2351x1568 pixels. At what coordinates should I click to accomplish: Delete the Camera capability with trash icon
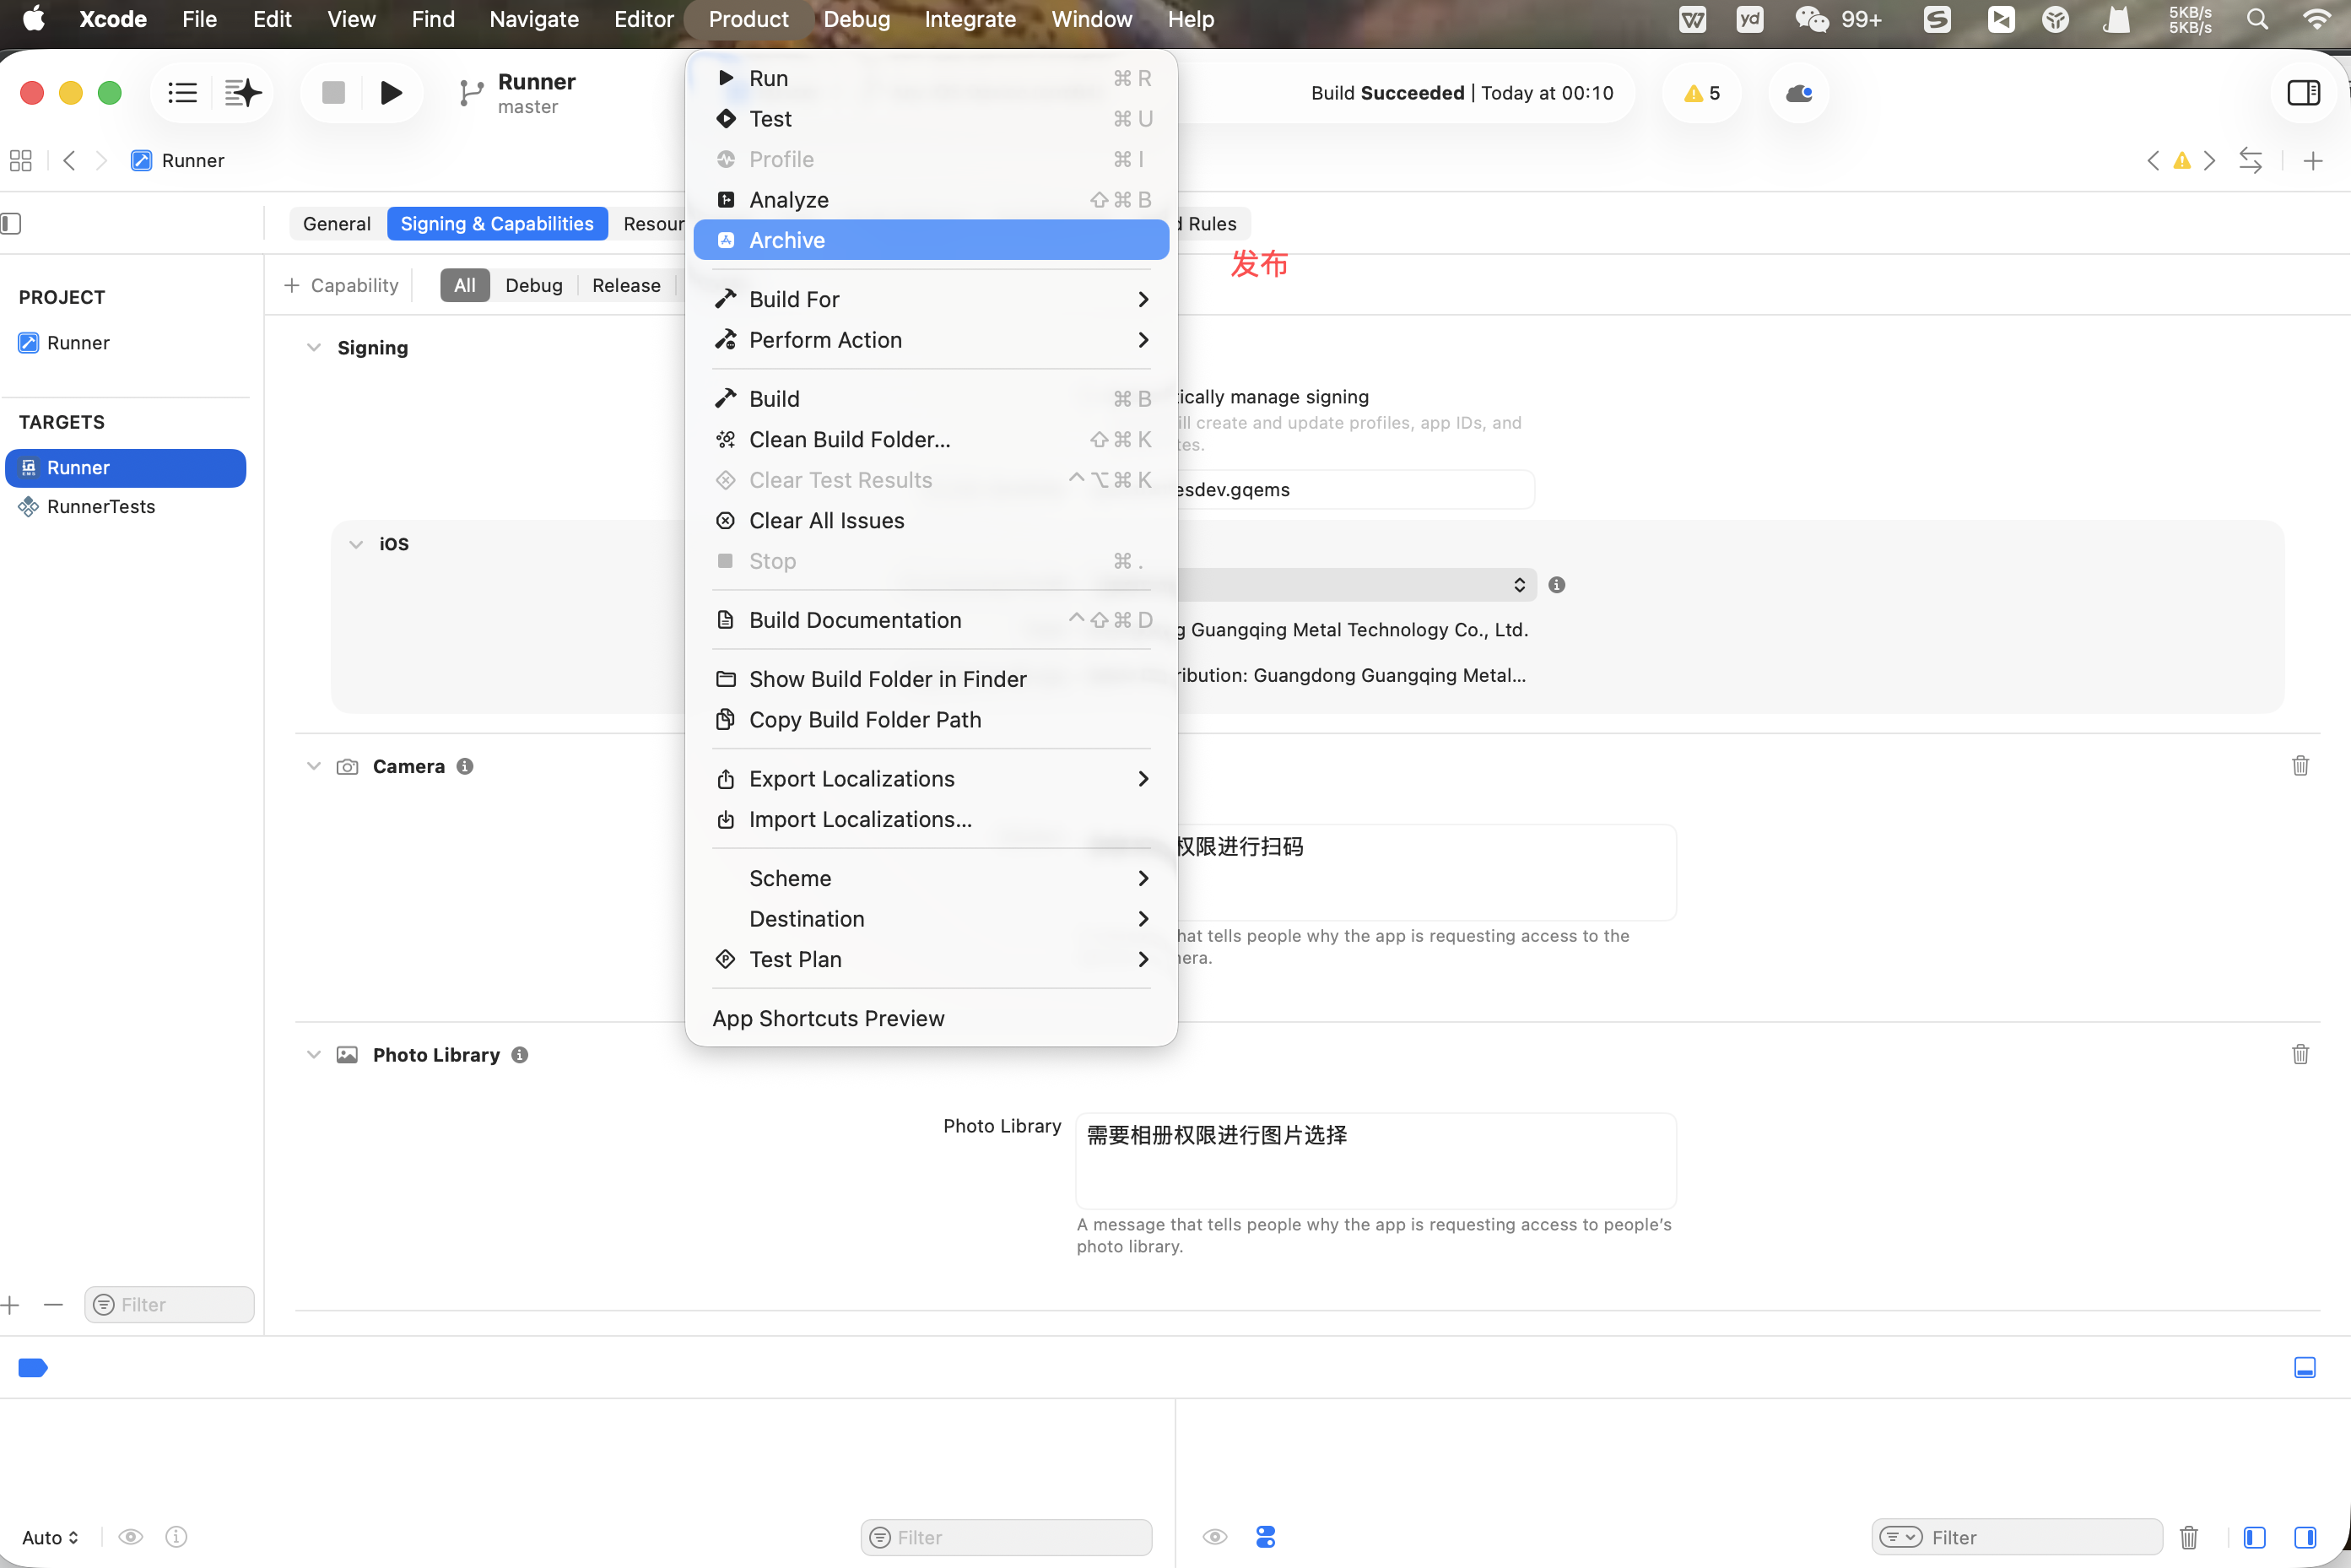pos(2300,766)
